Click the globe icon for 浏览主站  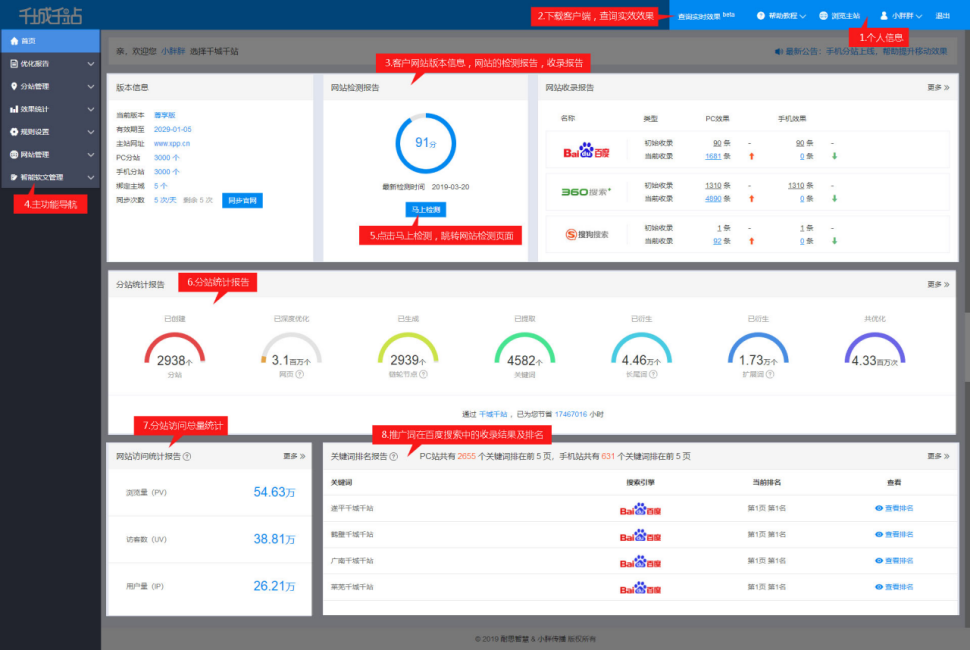(x=823, y=16)
